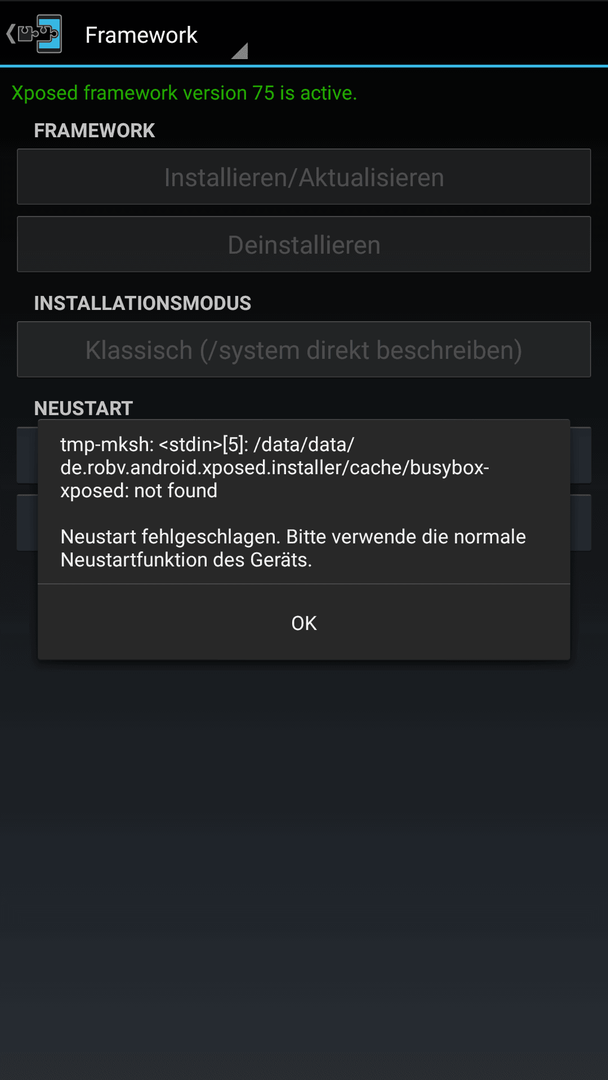Image resolution: width=608 pixels, height=1080 pixels.
Task: Choose the Deinstallieren button
Action: pyautogui.click(x=304, y=245)
